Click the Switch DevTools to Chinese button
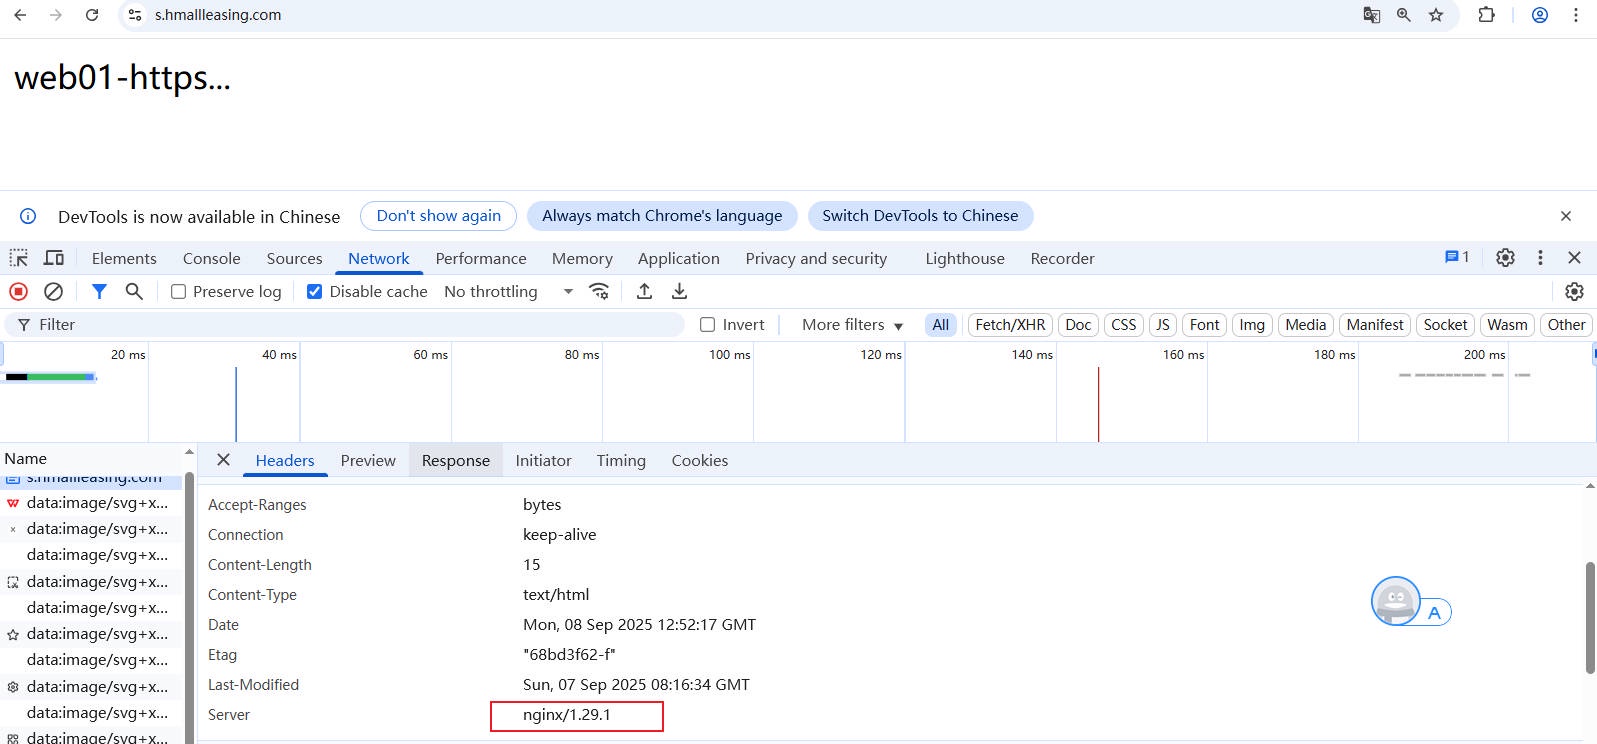The width and height of the screenshot is (1597, 744). pos(920,216)
